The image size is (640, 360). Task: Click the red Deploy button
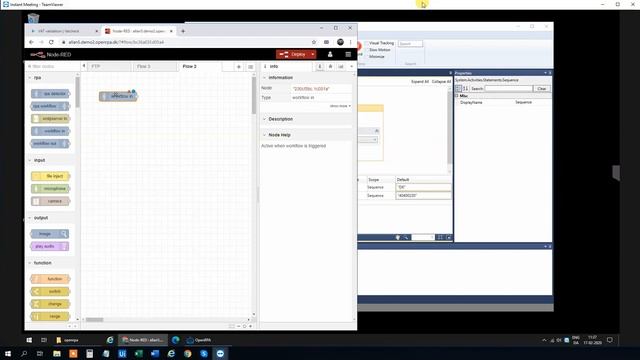pos(293,54)
